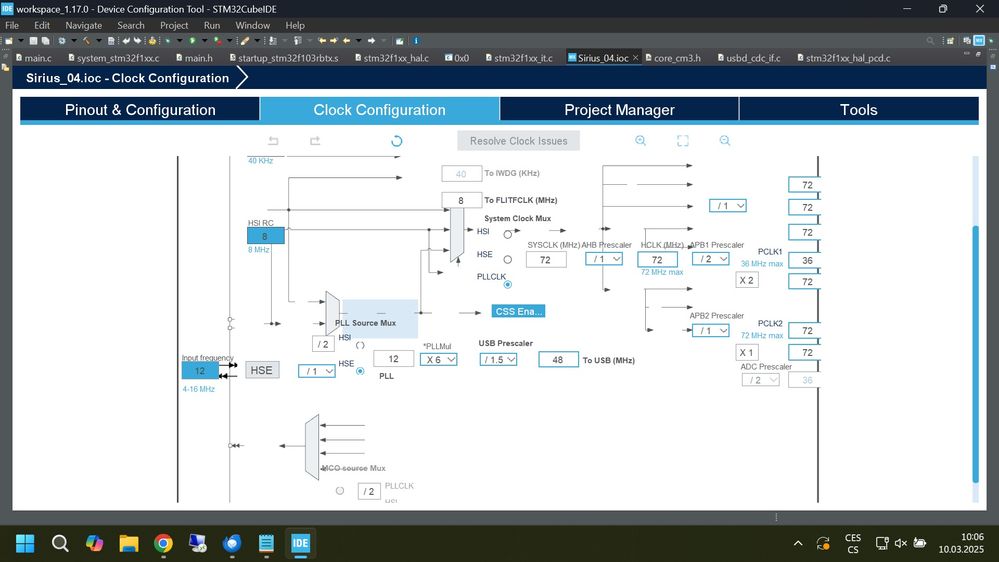Open the AHB Prescaler dropdown
Screen dimensions: 999x562
click(604, 259)
